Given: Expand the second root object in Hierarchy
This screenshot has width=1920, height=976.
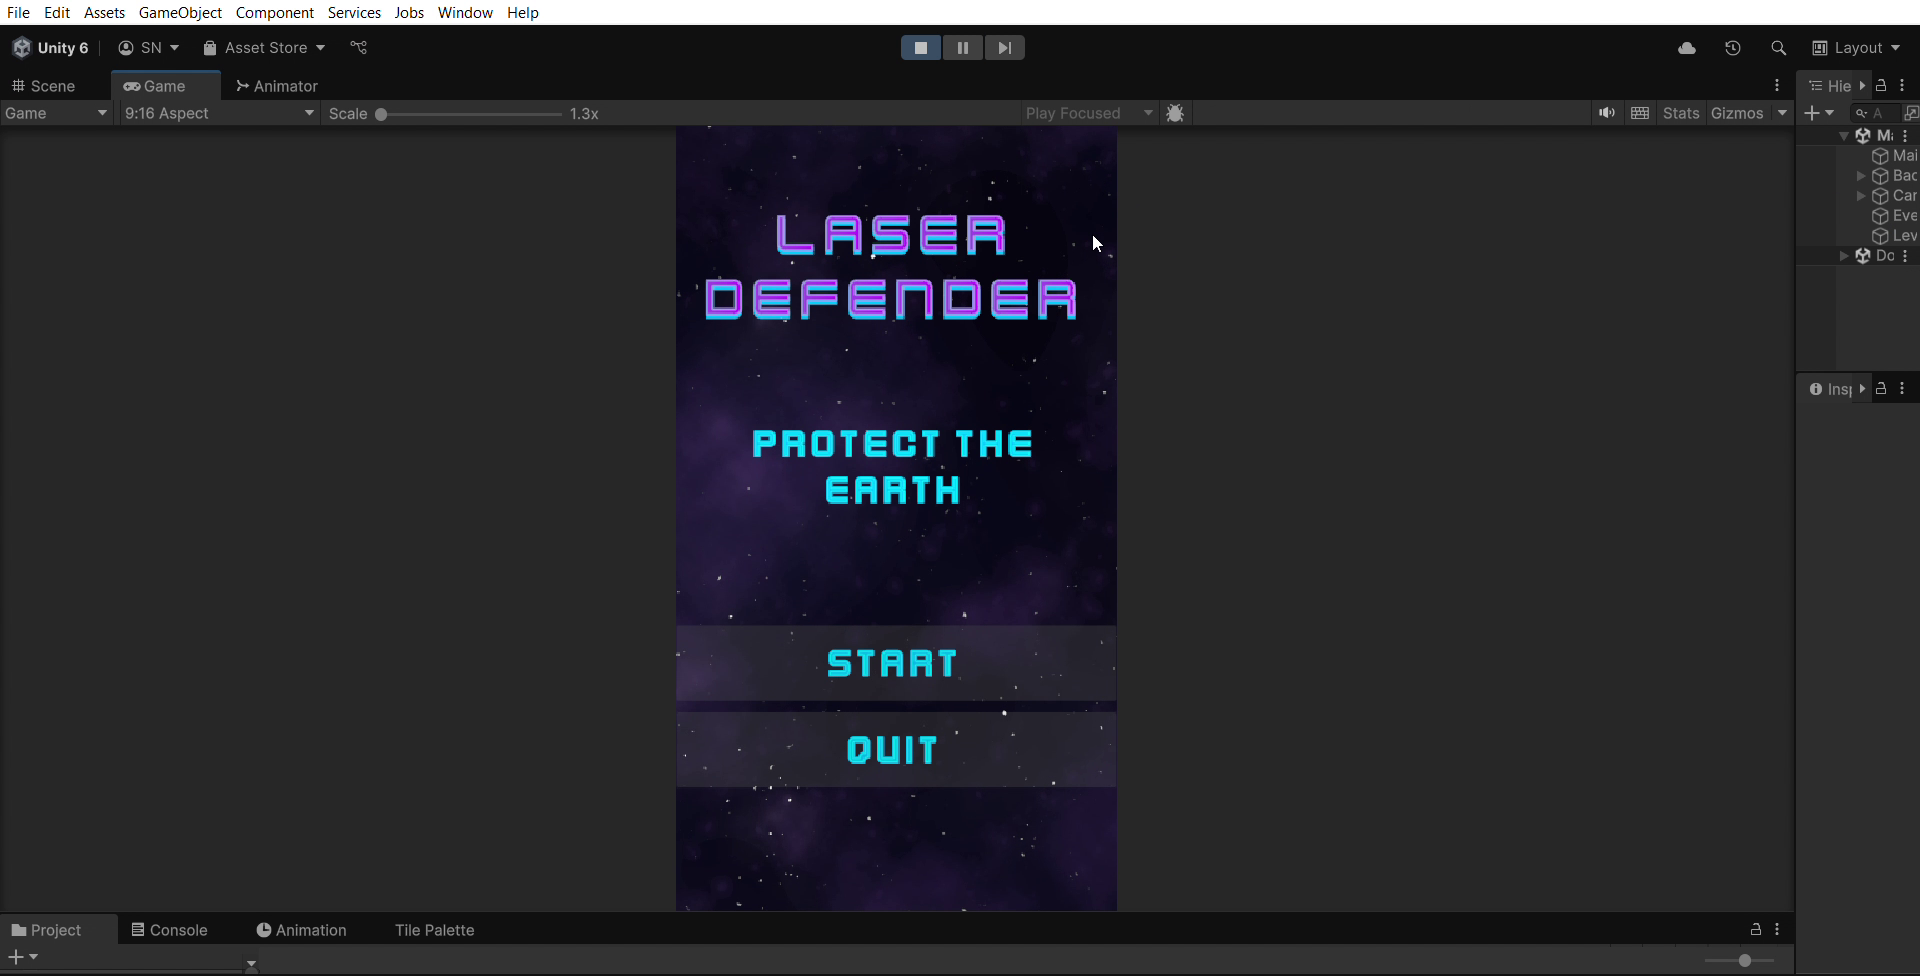Looking at the screenshot, I should point(1845,255).
